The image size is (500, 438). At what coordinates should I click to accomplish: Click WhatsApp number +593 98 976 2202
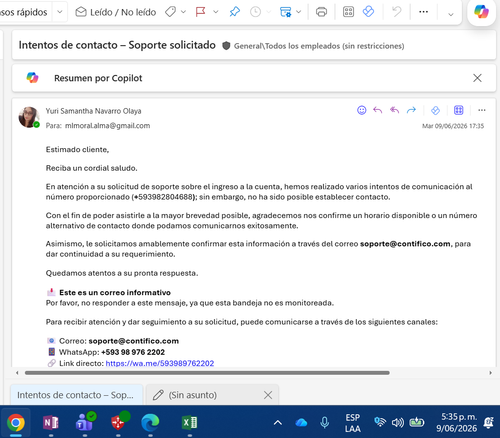click(x=133, y=352)
